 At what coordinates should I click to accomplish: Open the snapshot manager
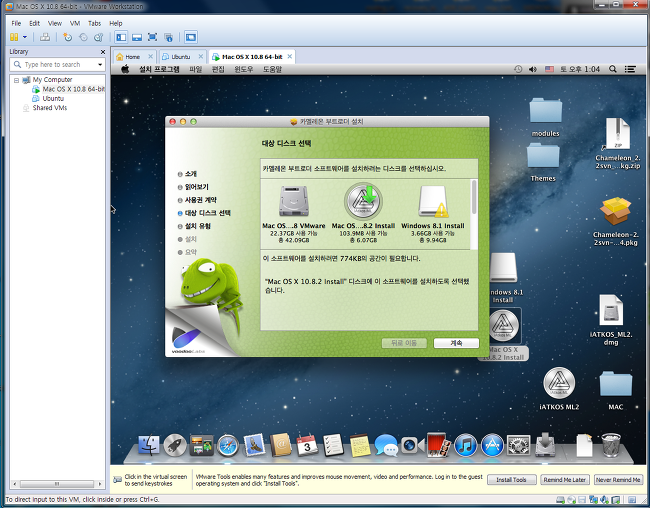coord(98,37)
